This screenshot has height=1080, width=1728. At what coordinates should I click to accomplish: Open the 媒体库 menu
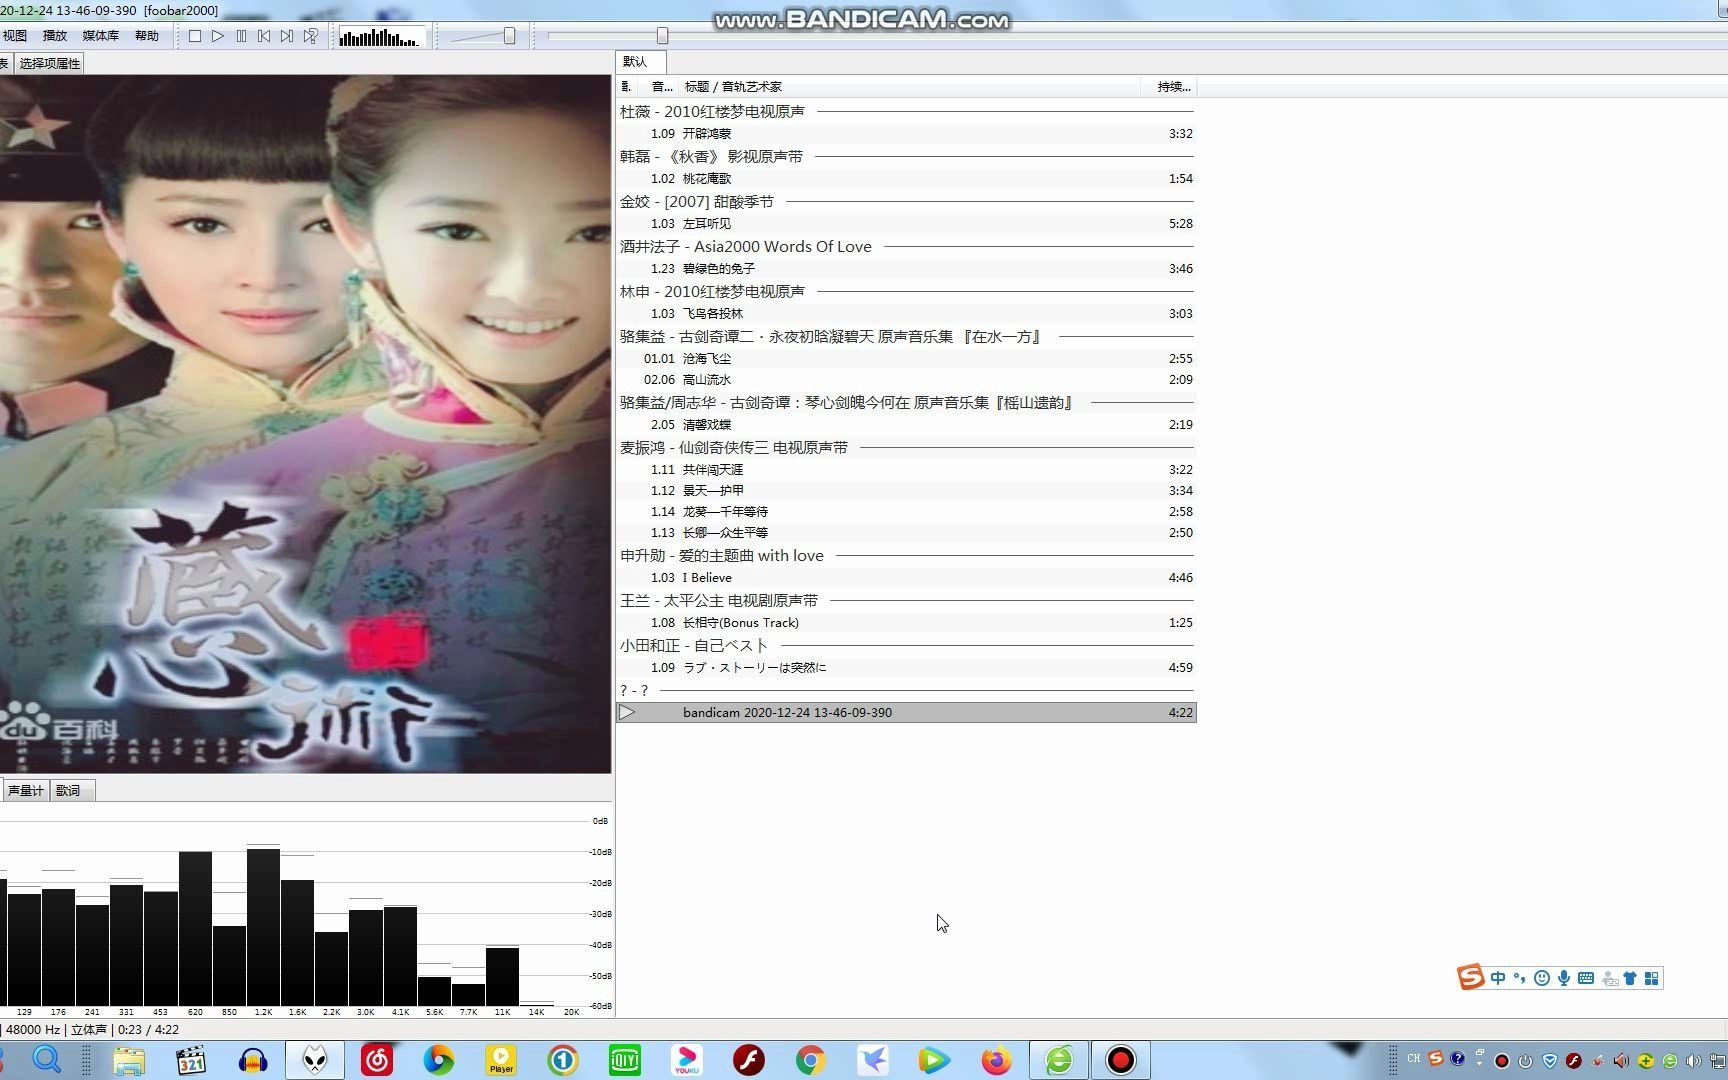[100, 36]
